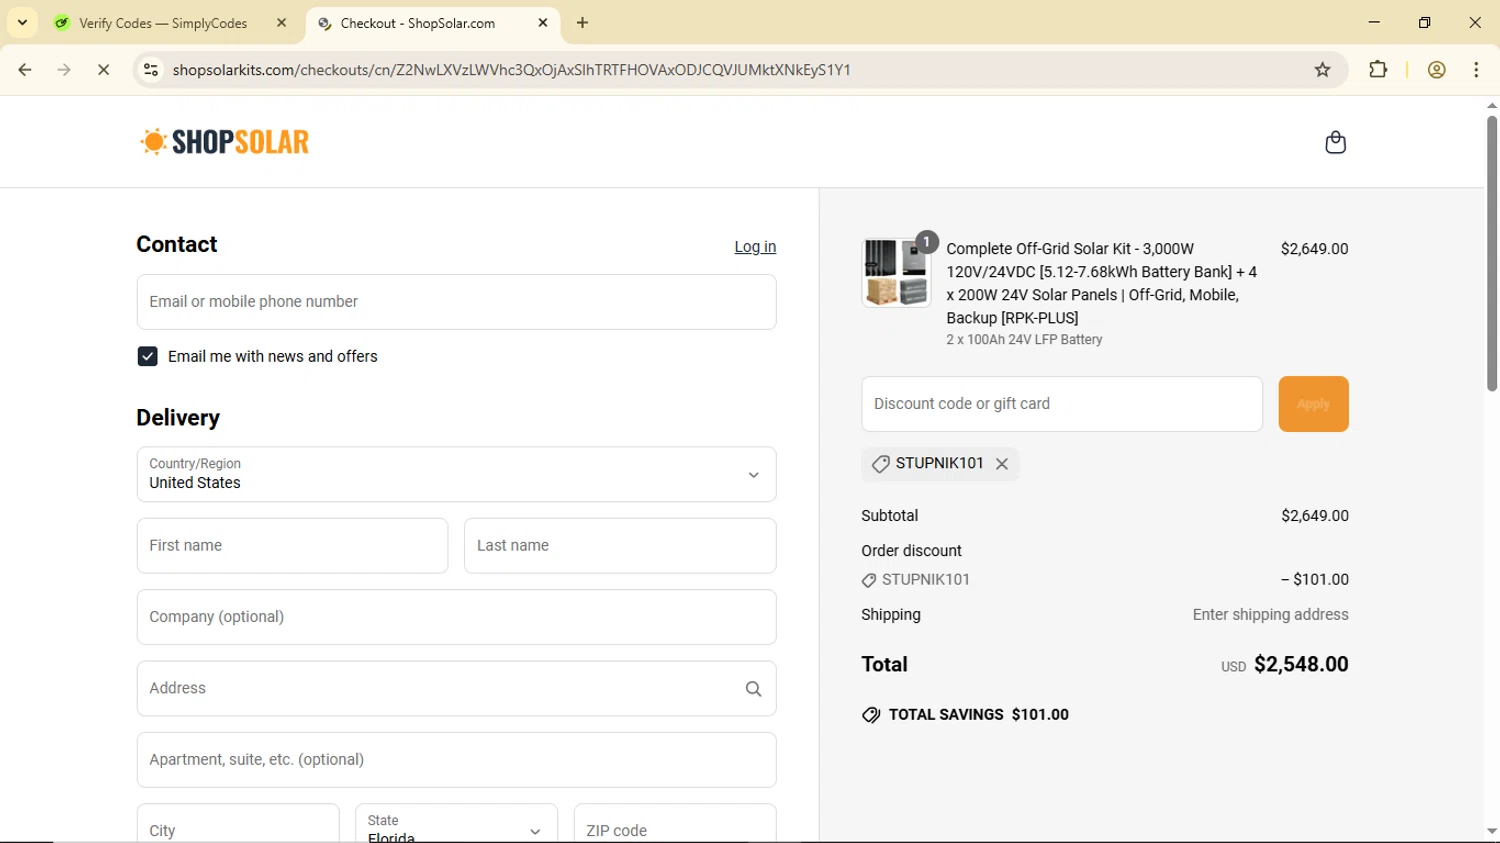Click the Company (optional) field

pos(456,617)
